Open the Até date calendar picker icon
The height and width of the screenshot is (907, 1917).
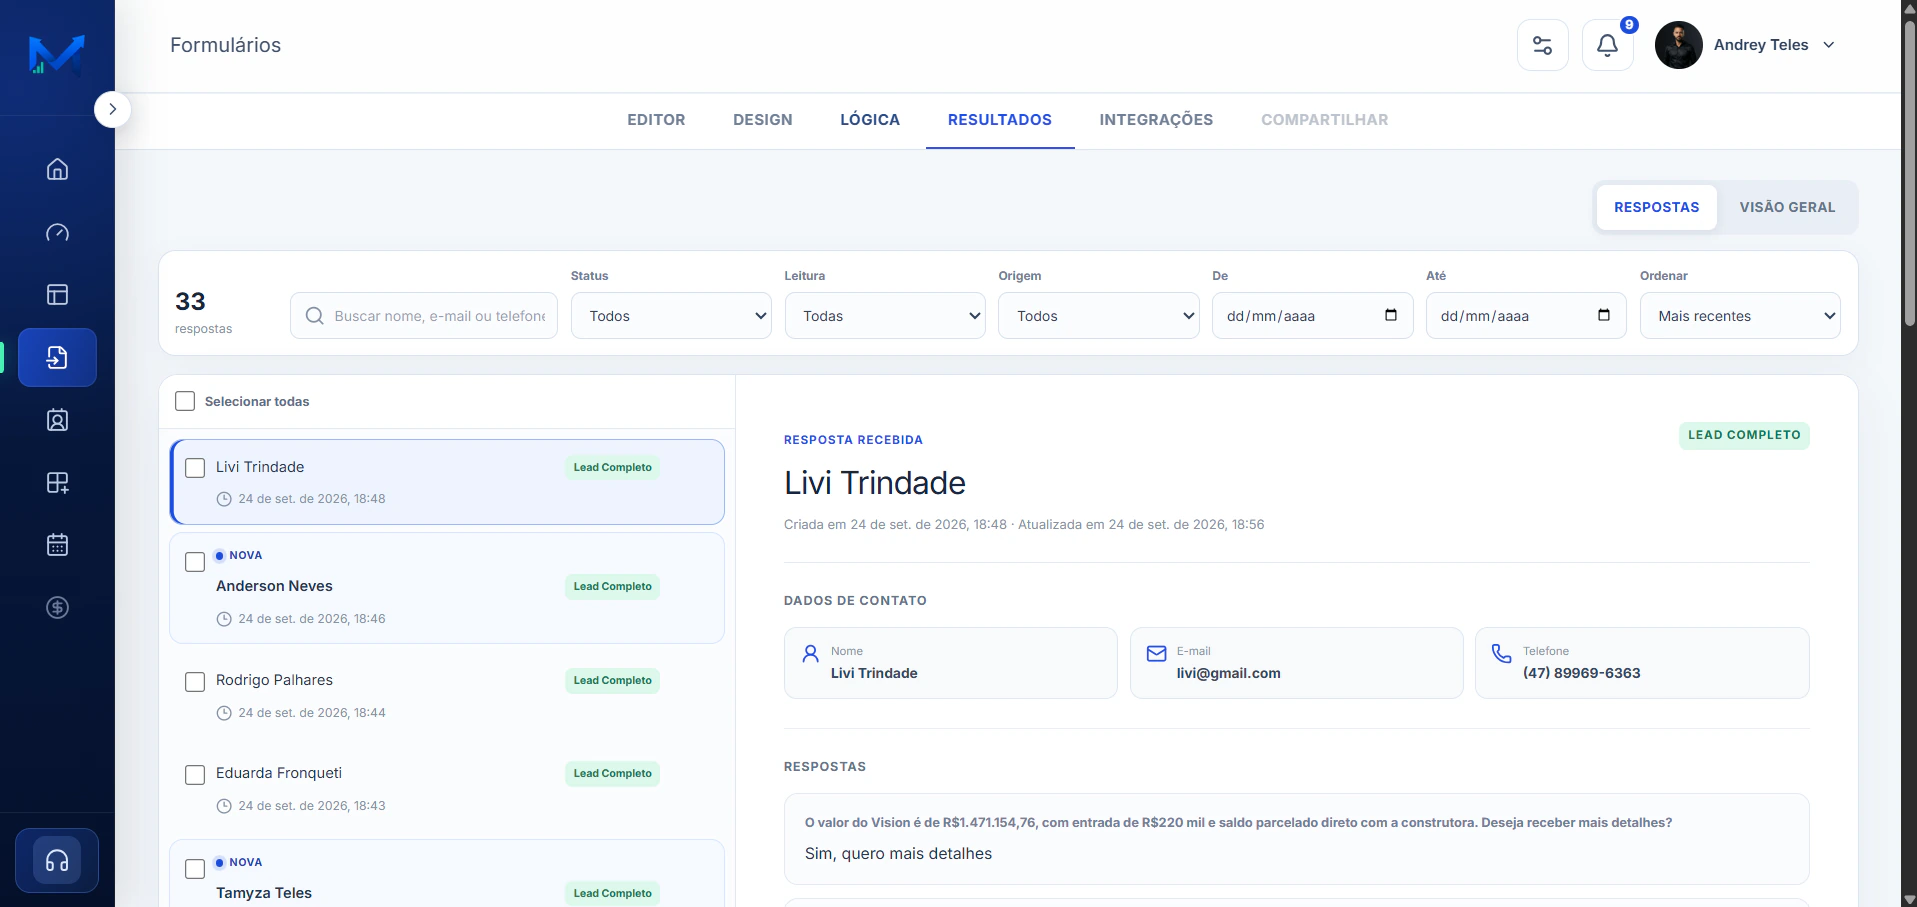1604,315
